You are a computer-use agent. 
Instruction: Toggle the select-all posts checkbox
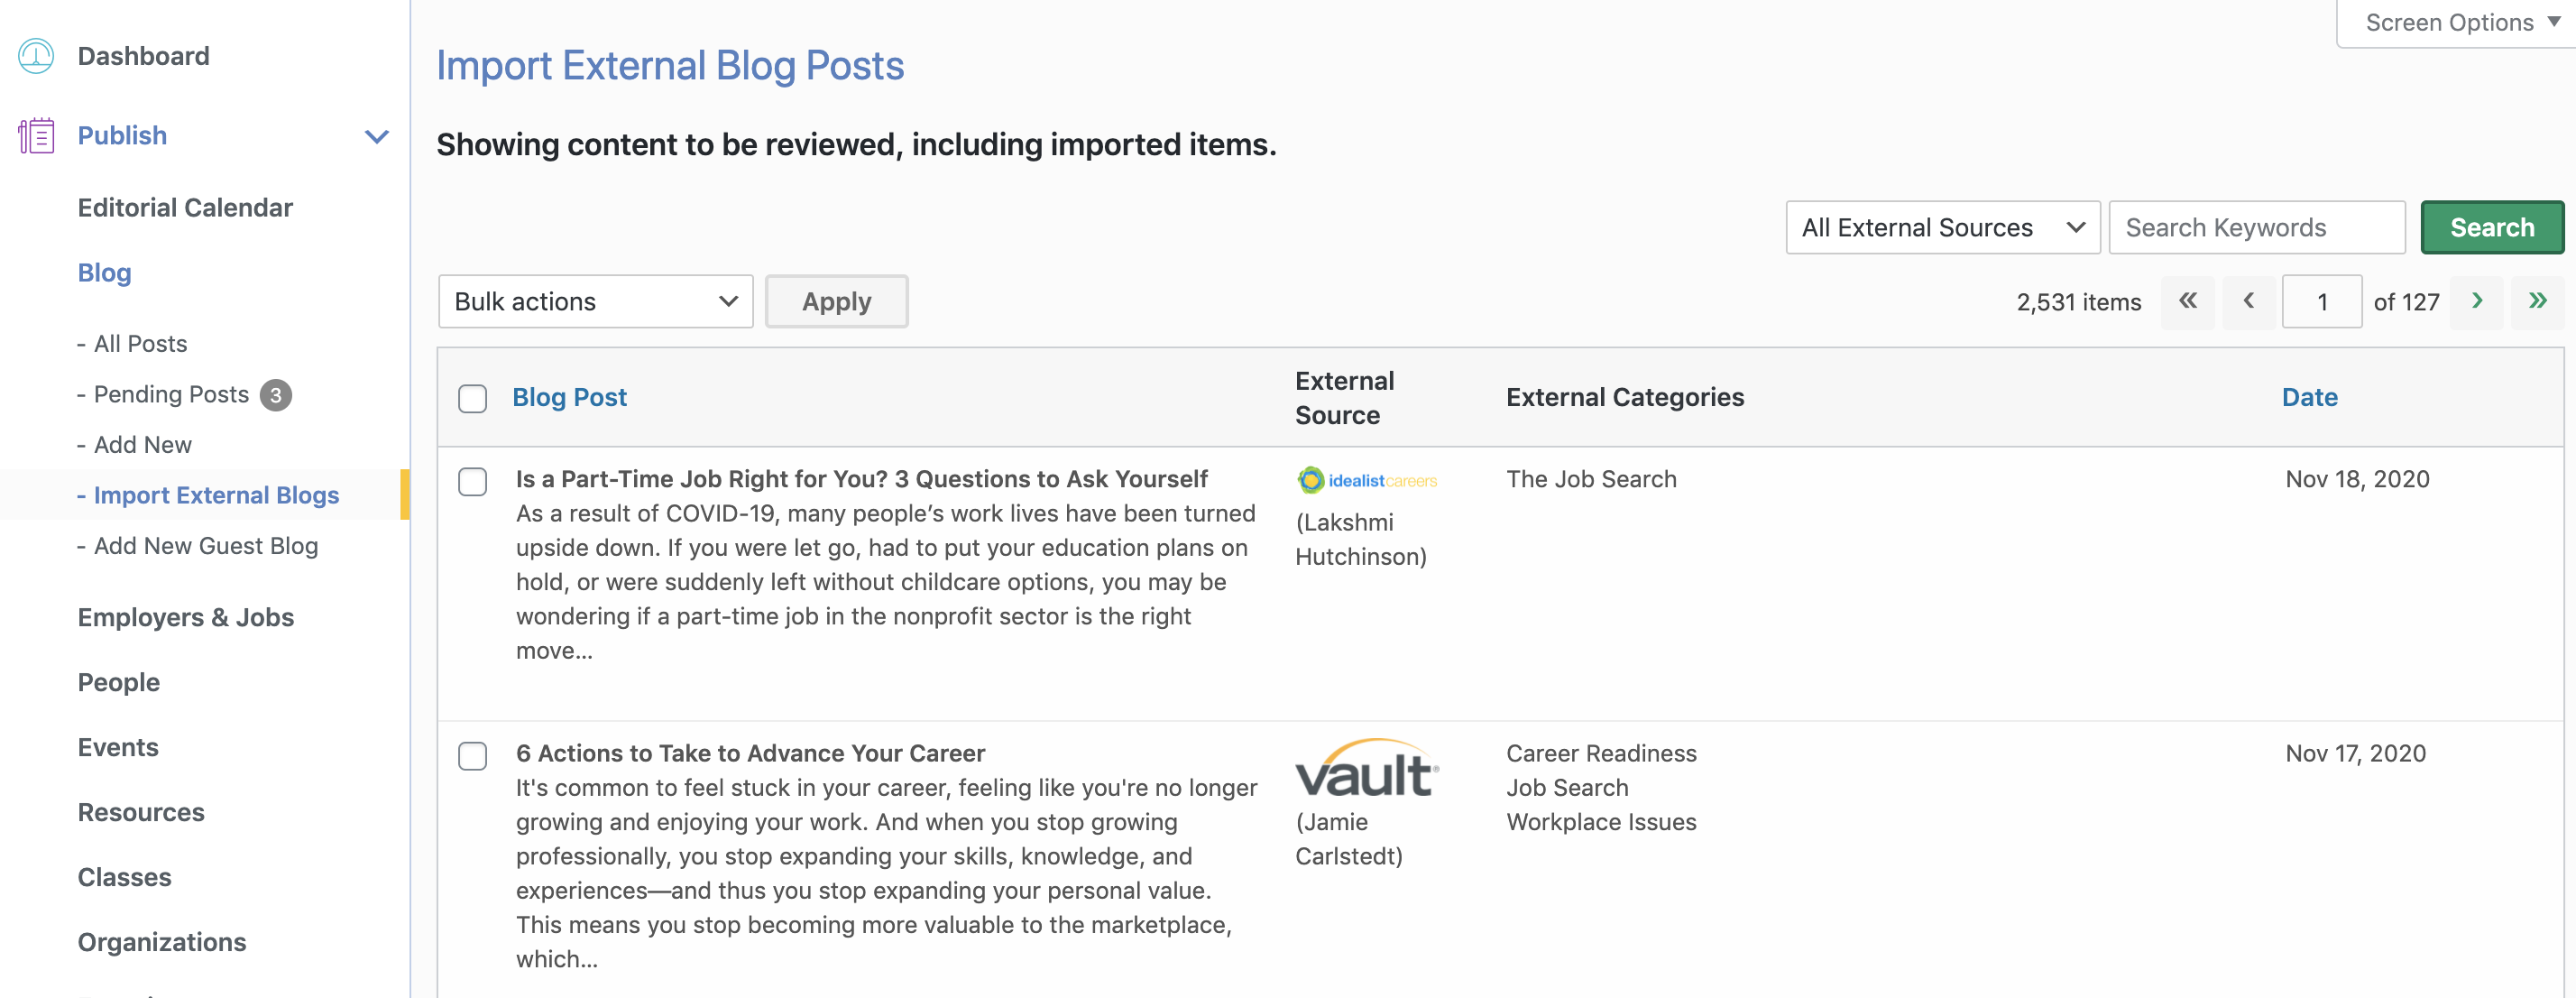472,399
